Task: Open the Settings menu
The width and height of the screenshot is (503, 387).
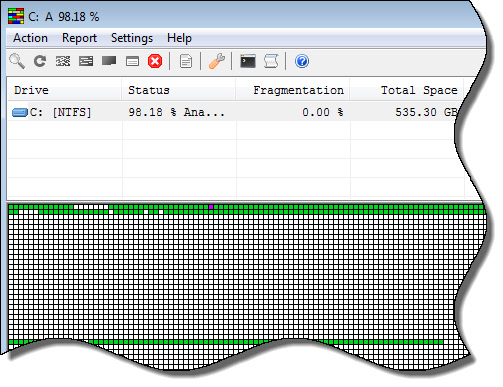Action: point(132,38)
